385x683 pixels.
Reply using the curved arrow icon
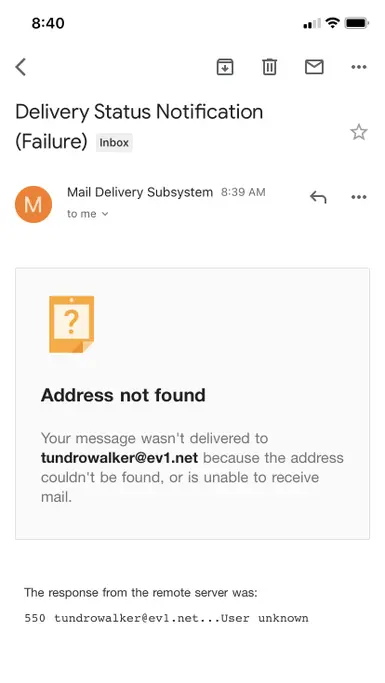tap(318, 197)
